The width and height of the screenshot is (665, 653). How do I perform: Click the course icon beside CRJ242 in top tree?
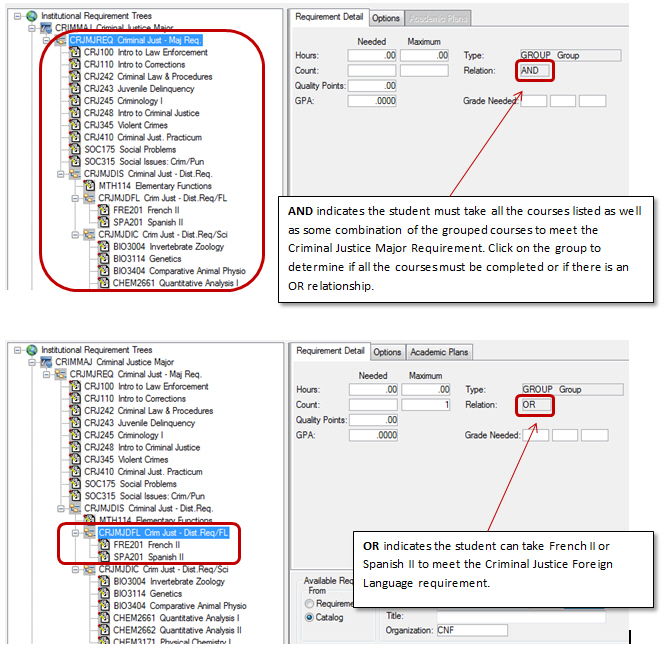coord(75,76)
